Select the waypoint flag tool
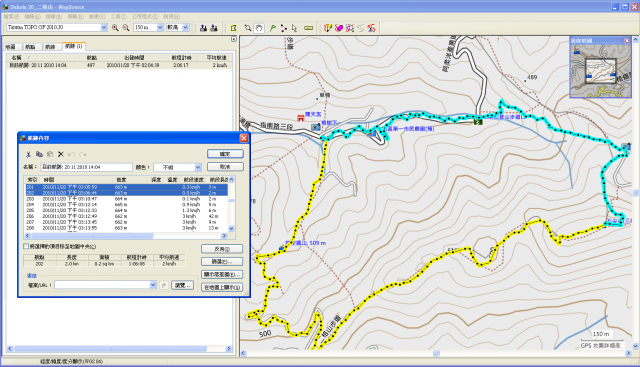 (272, 28)
